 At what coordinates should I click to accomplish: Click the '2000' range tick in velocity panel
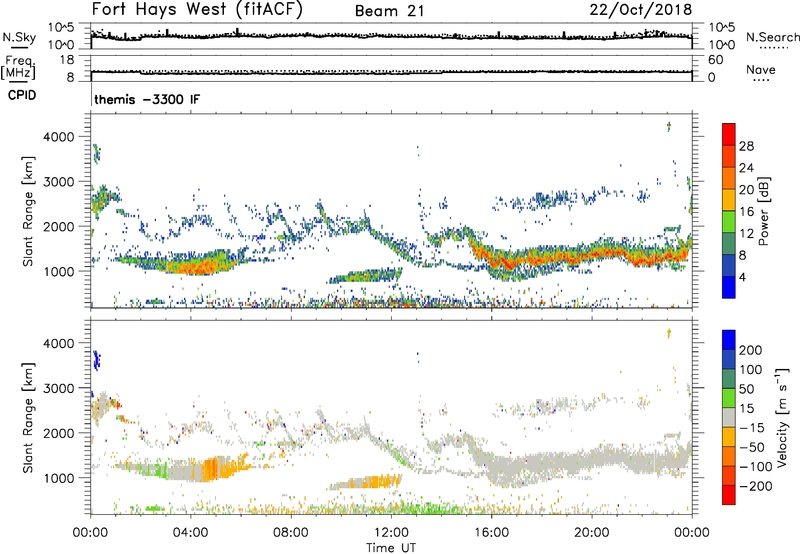click(59, 433)
